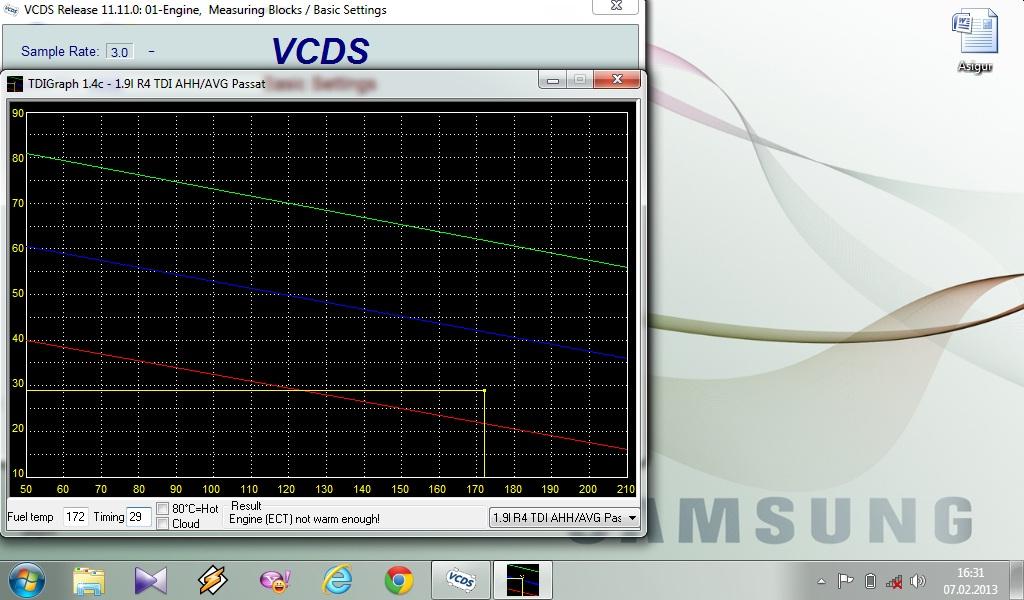This screenshot has width=1024, height=600.
Task: Click the Sample Rate value box
Action: point(119,52)
